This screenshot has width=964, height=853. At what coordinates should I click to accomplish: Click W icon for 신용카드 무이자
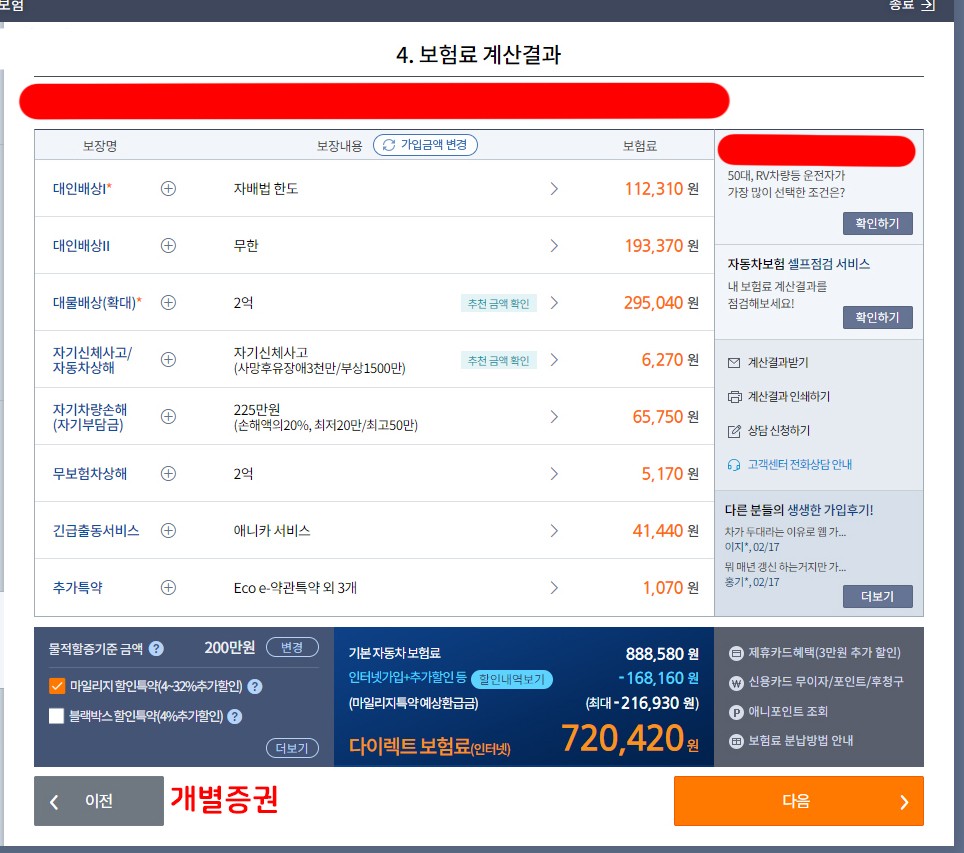(737, 683)
